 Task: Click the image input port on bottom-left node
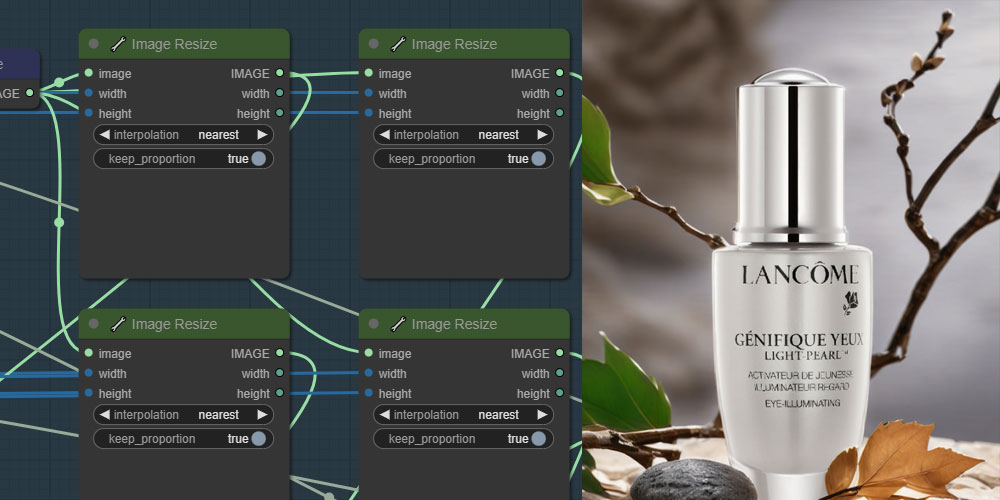(x=89, y=353)
